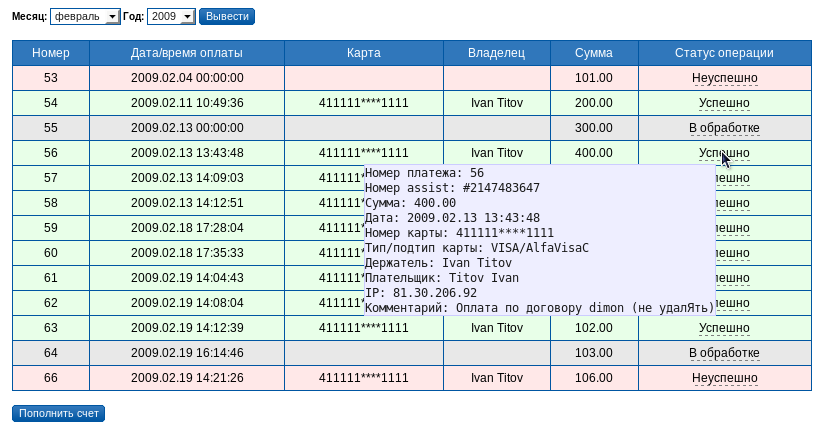Click the Владелец column header
This screenshot has height=432, width=820.
point(497,53)
